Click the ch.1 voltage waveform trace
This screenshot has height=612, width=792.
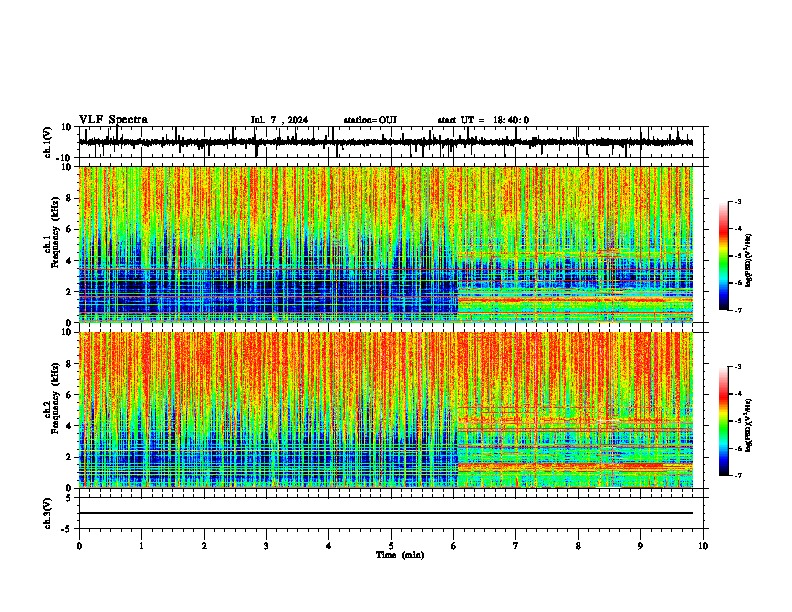coord(385,142)
